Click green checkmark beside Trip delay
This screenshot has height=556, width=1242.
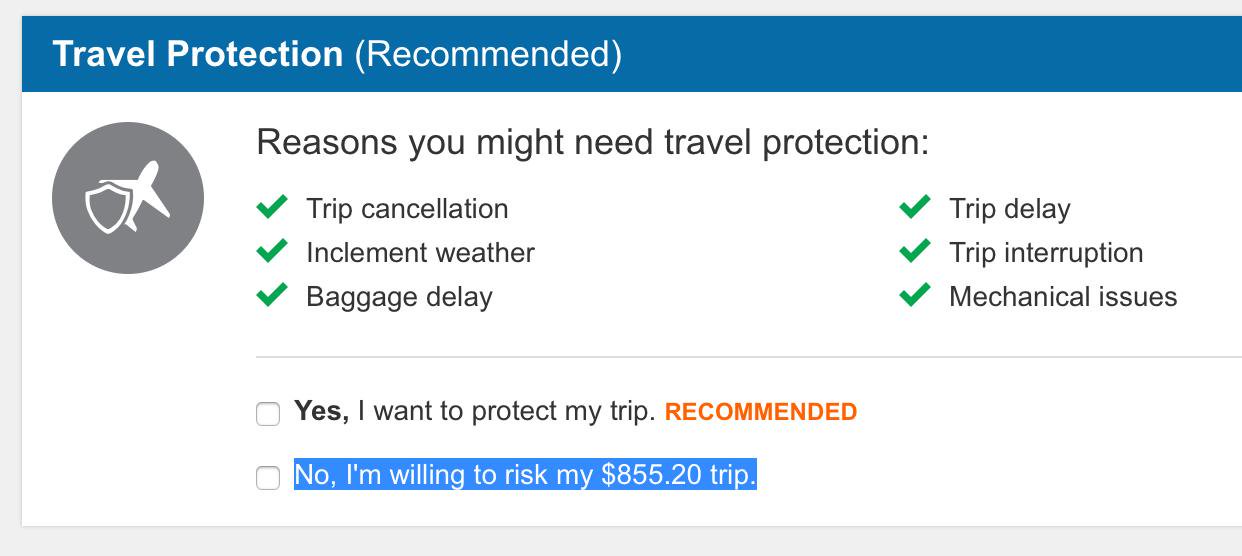[915, 208]
